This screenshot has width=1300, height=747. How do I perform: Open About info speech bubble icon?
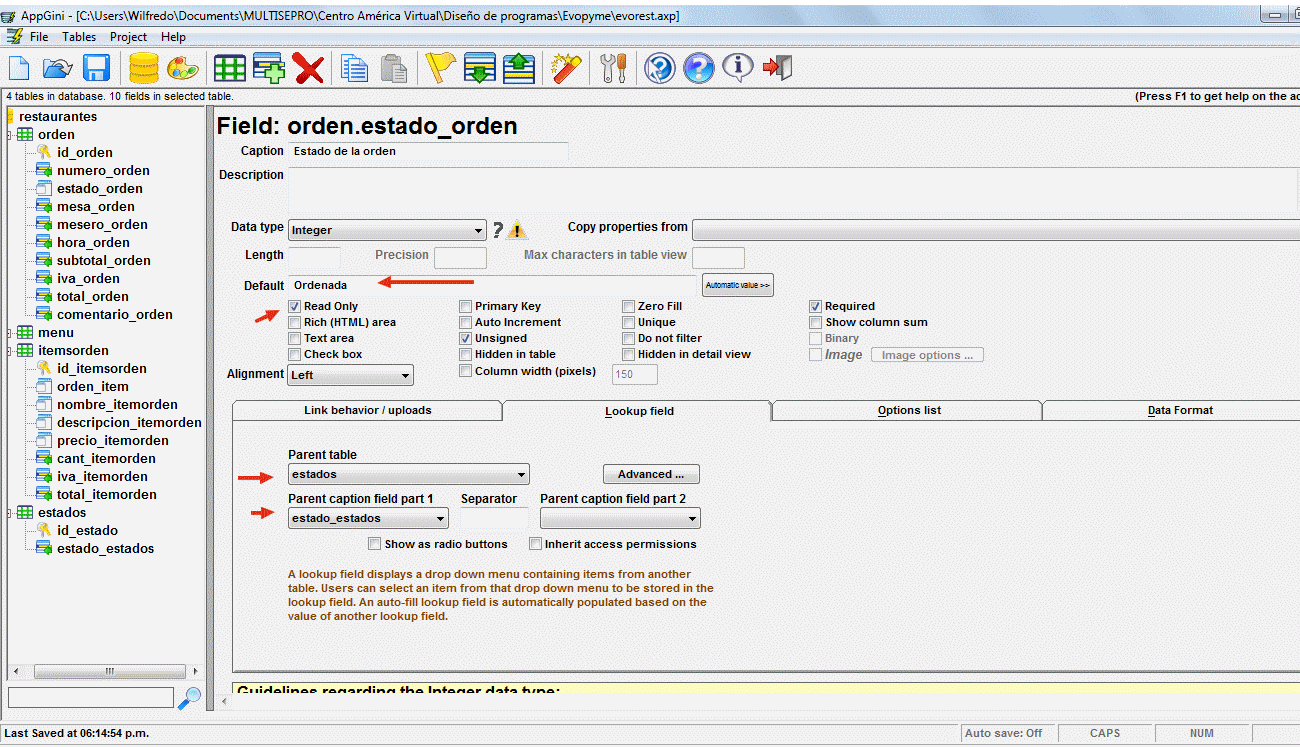tap(738, 68)
